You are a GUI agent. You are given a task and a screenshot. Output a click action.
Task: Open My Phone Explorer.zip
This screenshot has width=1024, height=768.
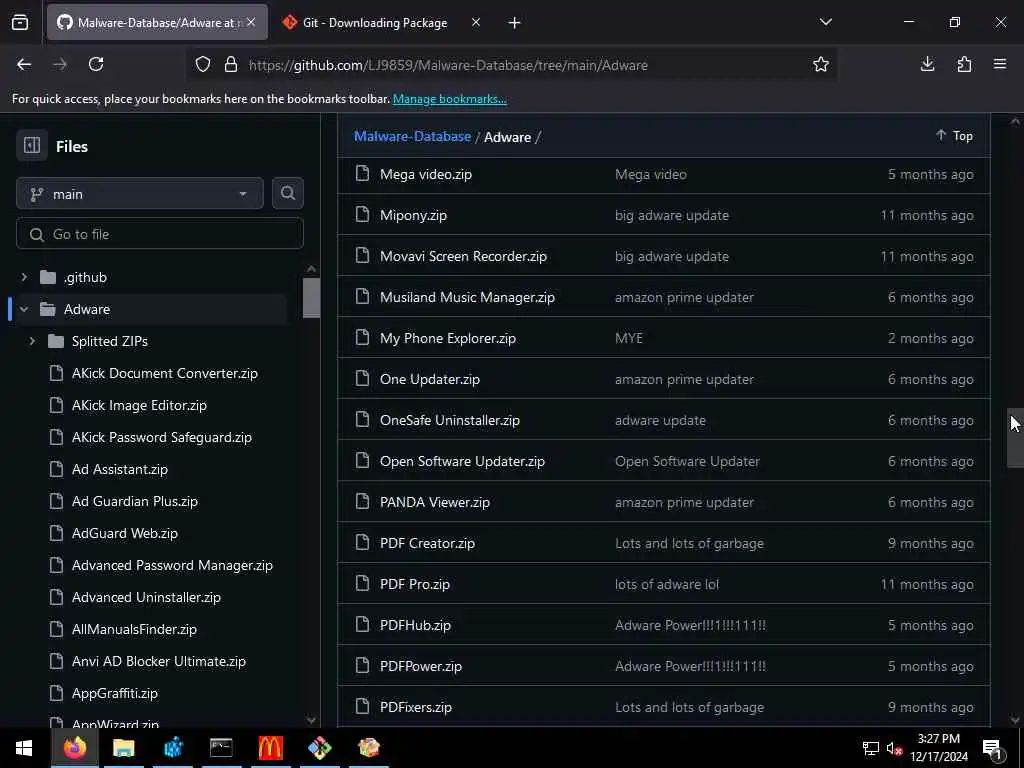click(448, 339)
